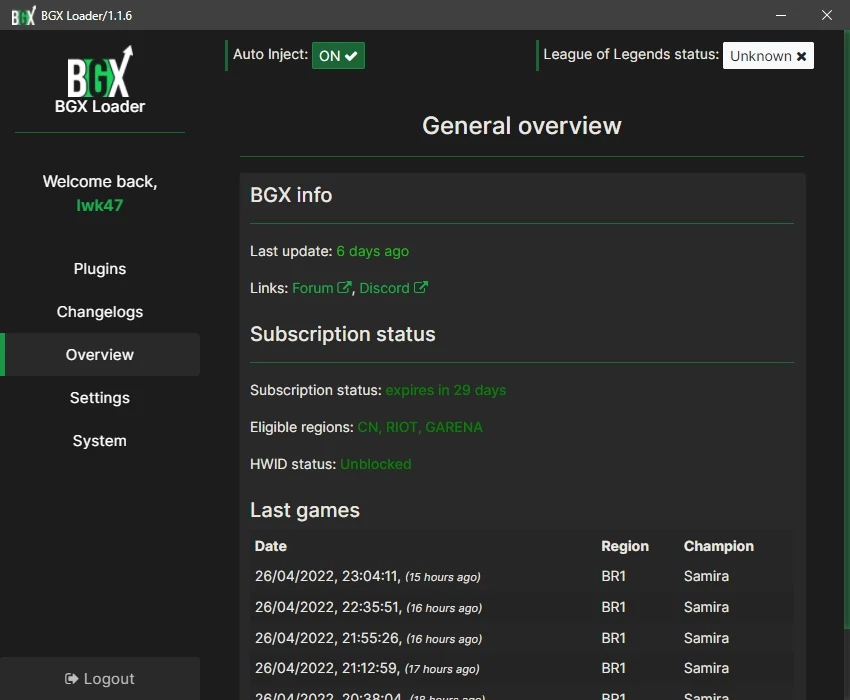Select the game row dated 23:04:11
This screenshot has height=700, width=850.
pos(521,576)
